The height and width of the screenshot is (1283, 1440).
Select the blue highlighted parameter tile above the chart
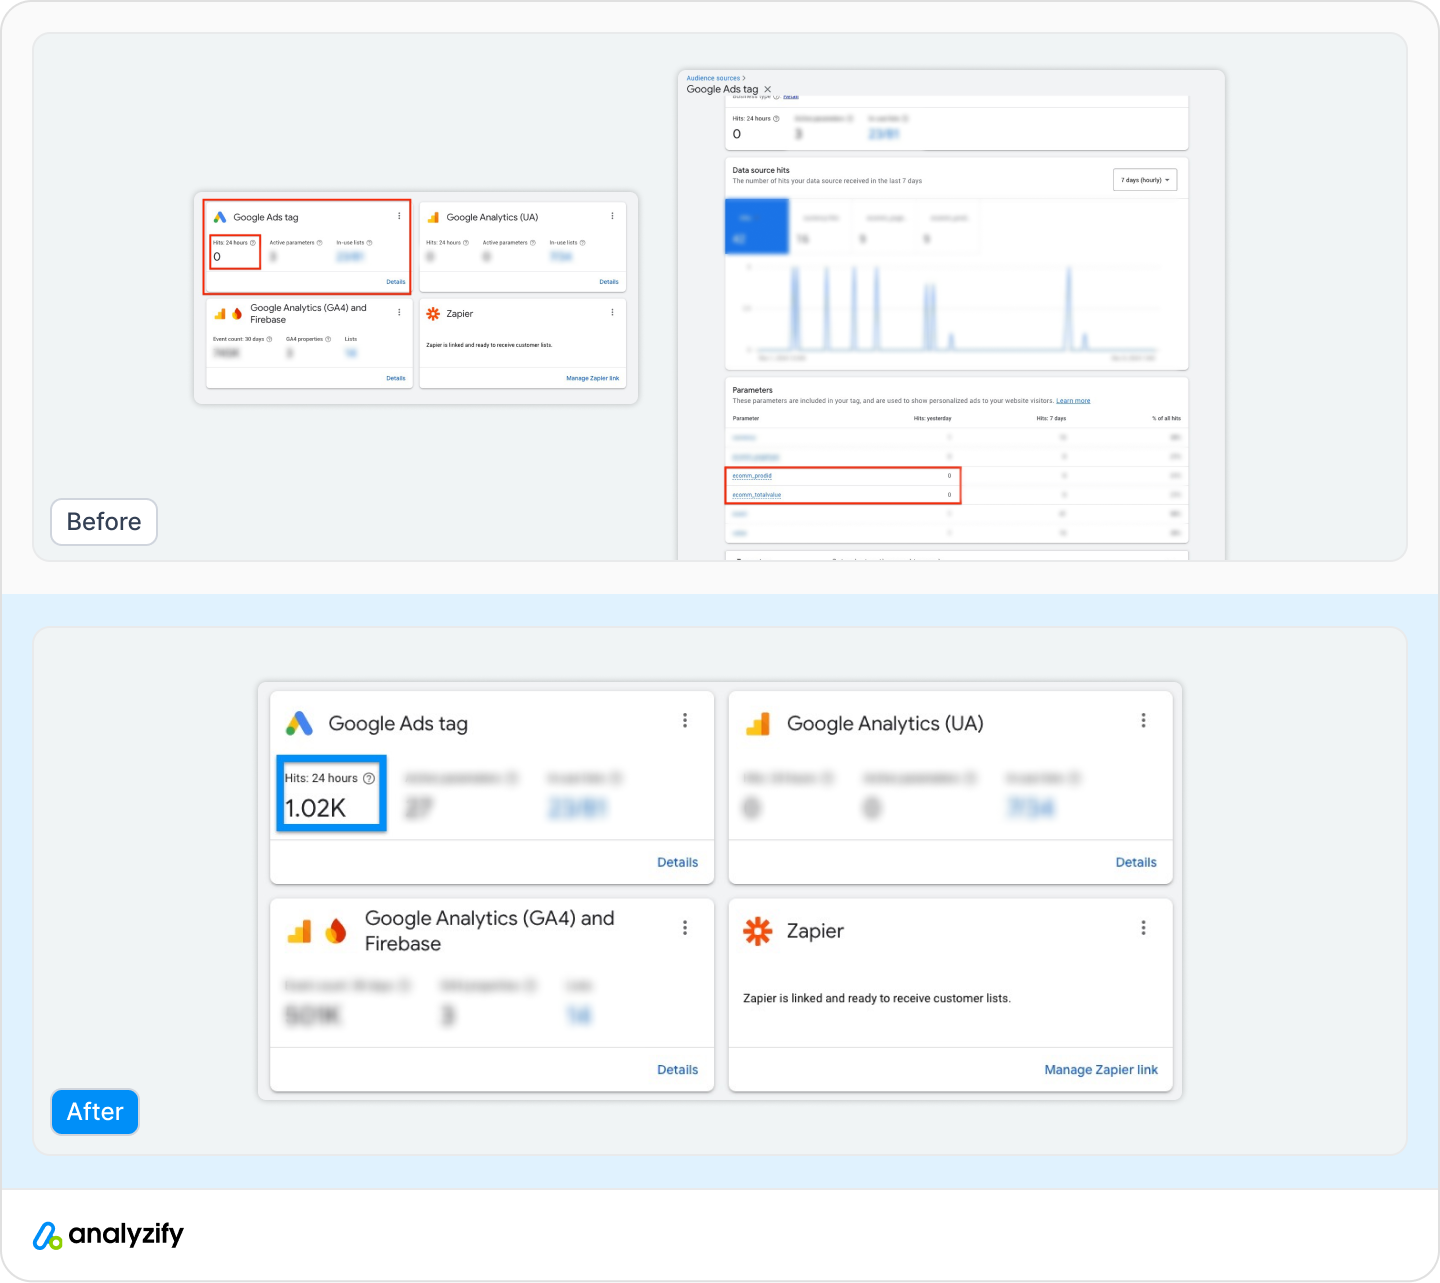point(756,226)
